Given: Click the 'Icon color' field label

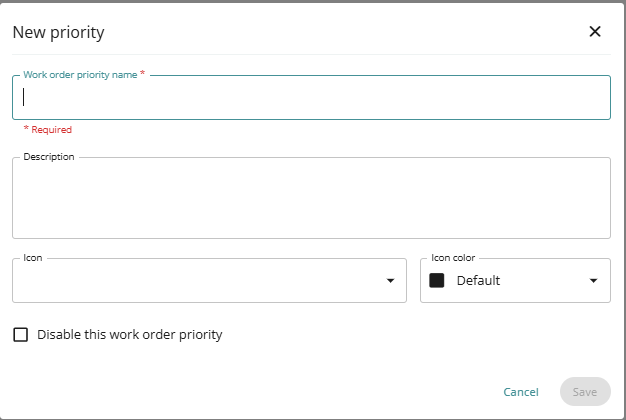Looking at the screenshot, I should (x=453, y=258).
